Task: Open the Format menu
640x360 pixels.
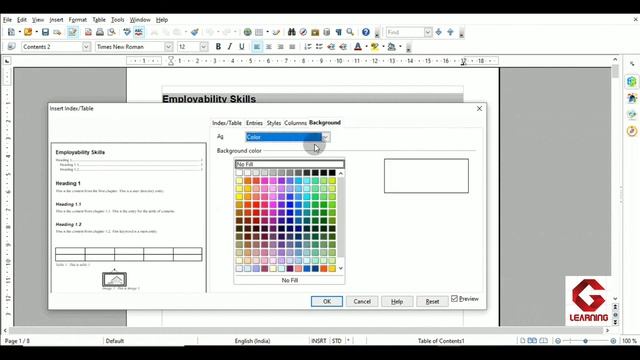Action: pos(78,20)
